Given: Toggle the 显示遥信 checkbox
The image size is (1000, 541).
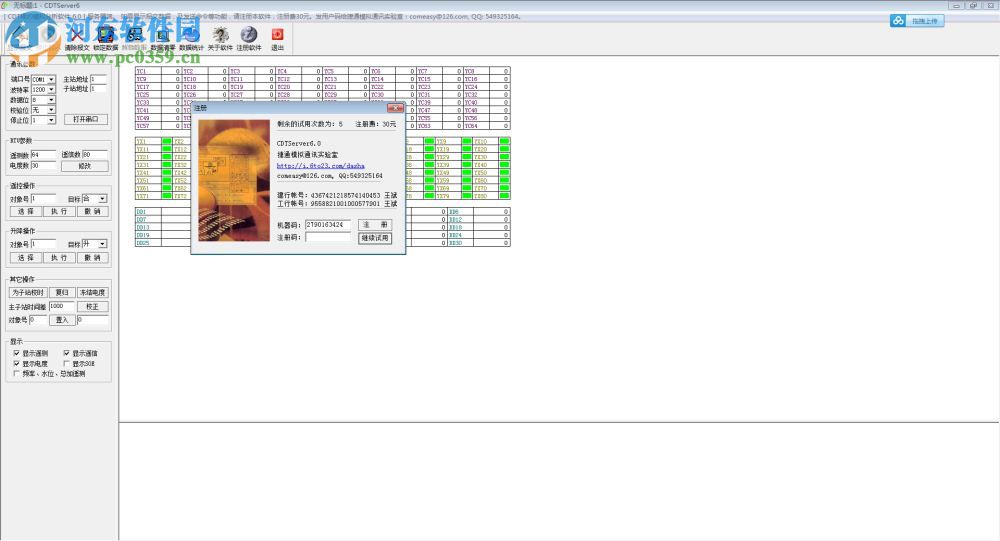Looking at the screenshot, I should pyautogui.click(x=66, y=353).
